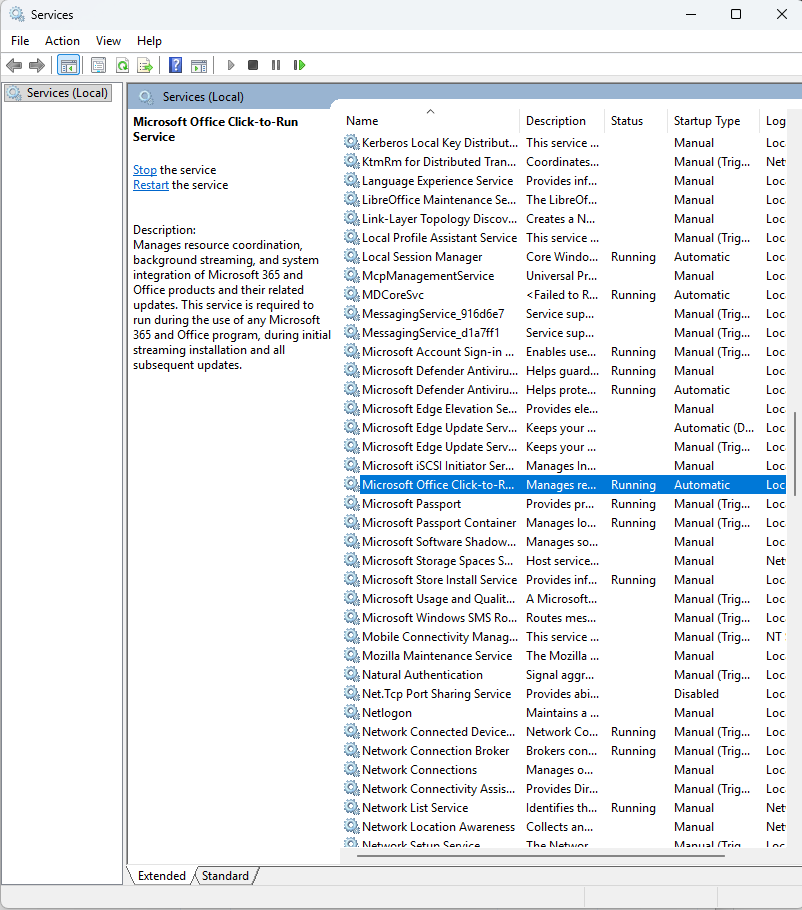Viewport: 802px width, 910px height.
Task: Navigate back with the back arrow icon
Action: point(14,65)
